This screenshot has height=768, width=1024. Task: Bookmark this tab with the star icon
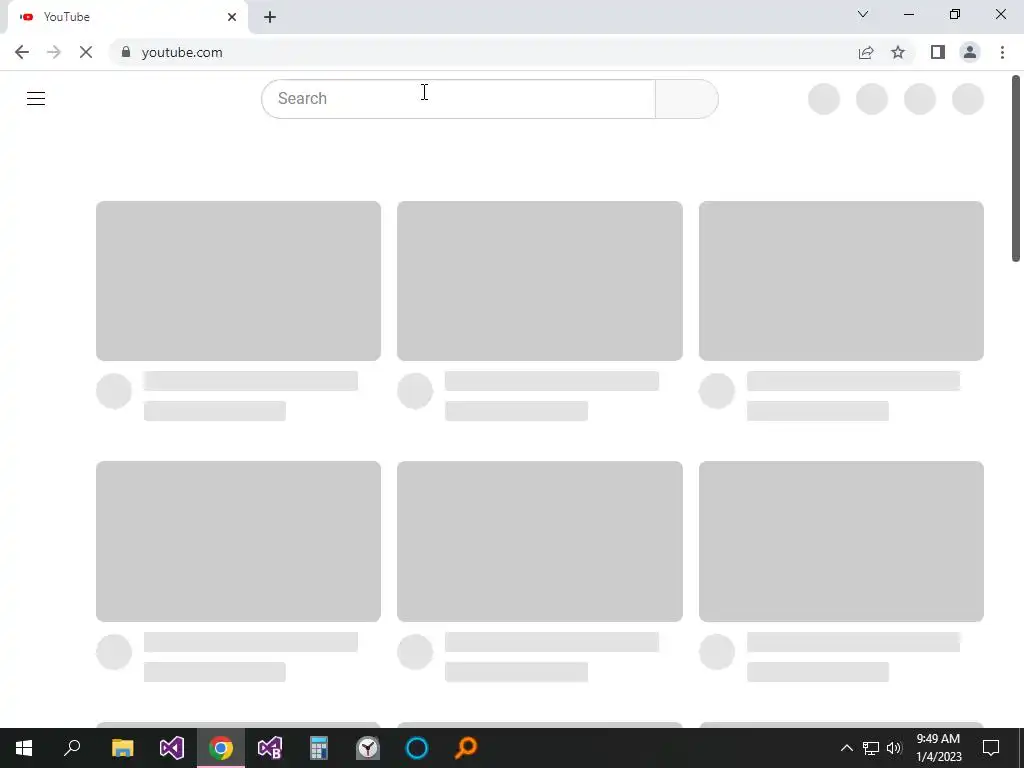(x=898, y=52)
